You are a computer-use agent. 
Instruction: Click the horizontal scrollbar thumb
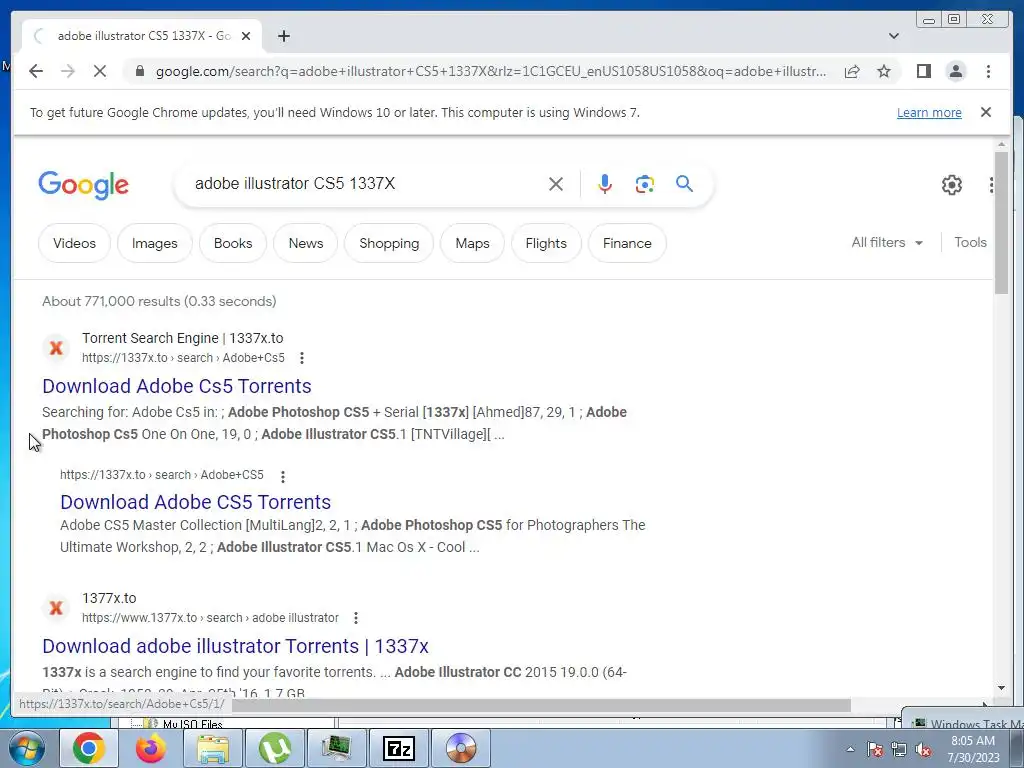coord(541,705)
